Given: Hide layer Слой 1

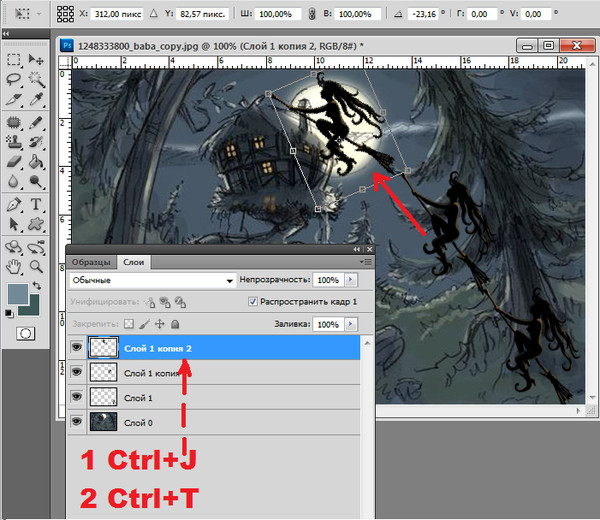Looking at the screenshot, I should (77, 397).
